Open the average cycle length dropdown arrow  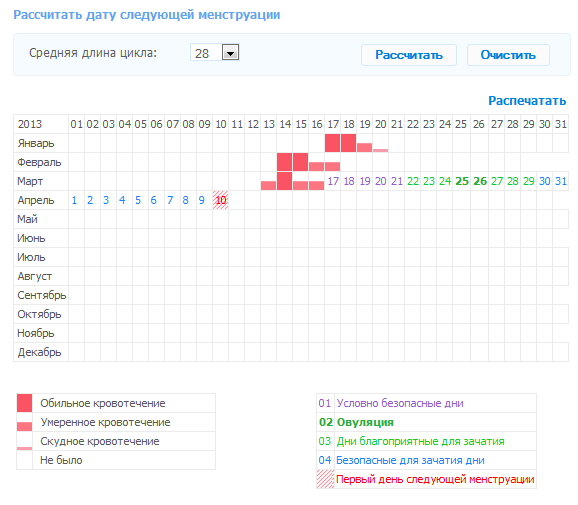pyautogui.click(x=230, y=52)
